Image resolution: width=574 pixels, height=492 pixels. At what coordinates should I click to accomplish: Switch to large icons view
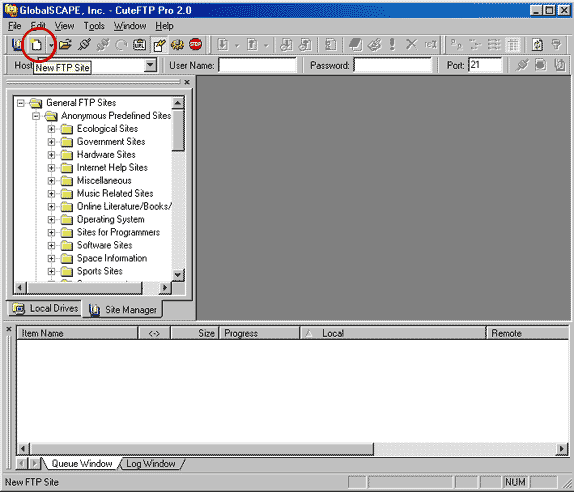point(456,45)
